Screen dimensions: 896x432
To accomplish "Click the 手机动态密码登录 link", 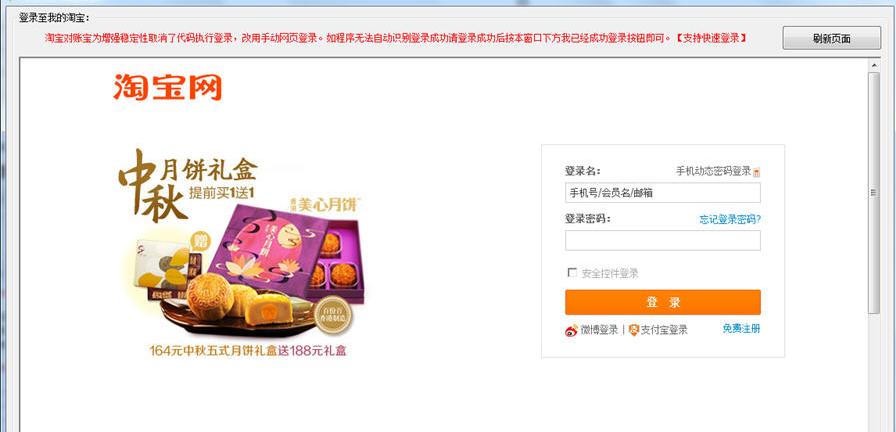I will point(713,171).
